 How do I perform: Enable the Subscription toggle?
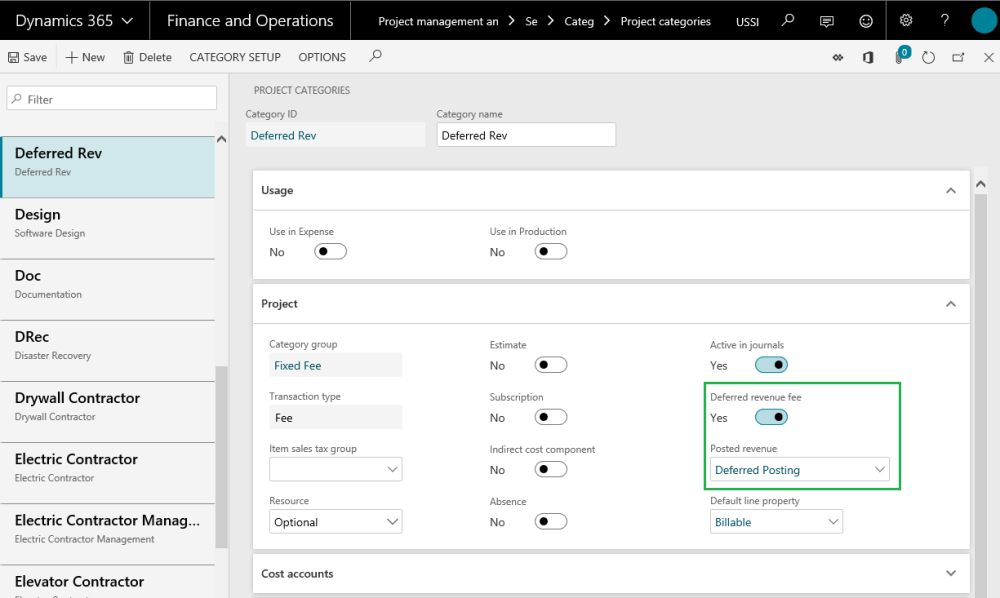tap(550, 417)
